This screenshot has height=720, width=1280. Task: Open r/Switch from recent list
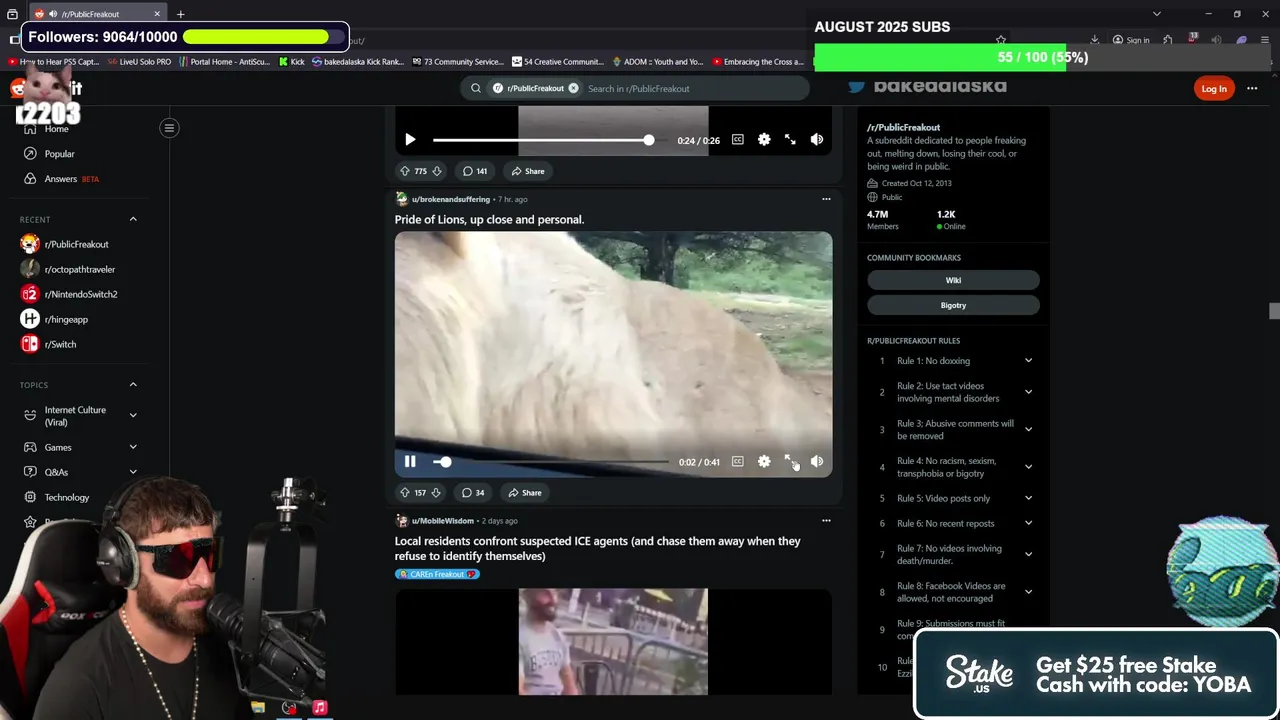point(60,344)
